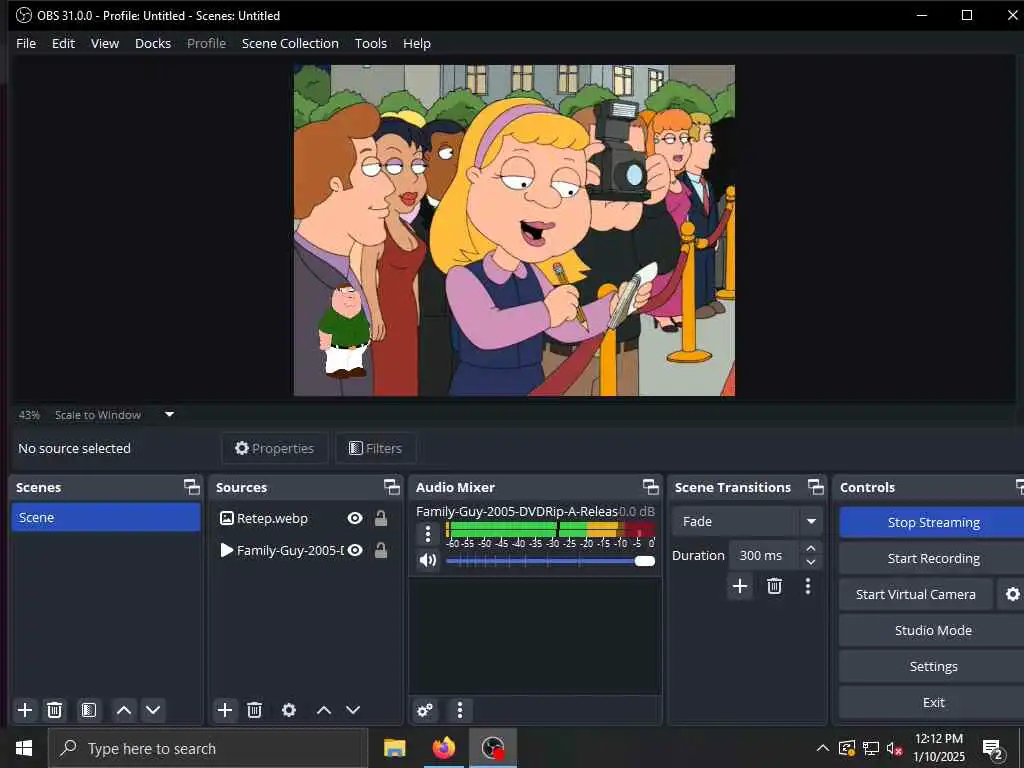The image size is (1024, 768).
Task: Remove scene transition trash icon
Action: [x=775, y=586]
